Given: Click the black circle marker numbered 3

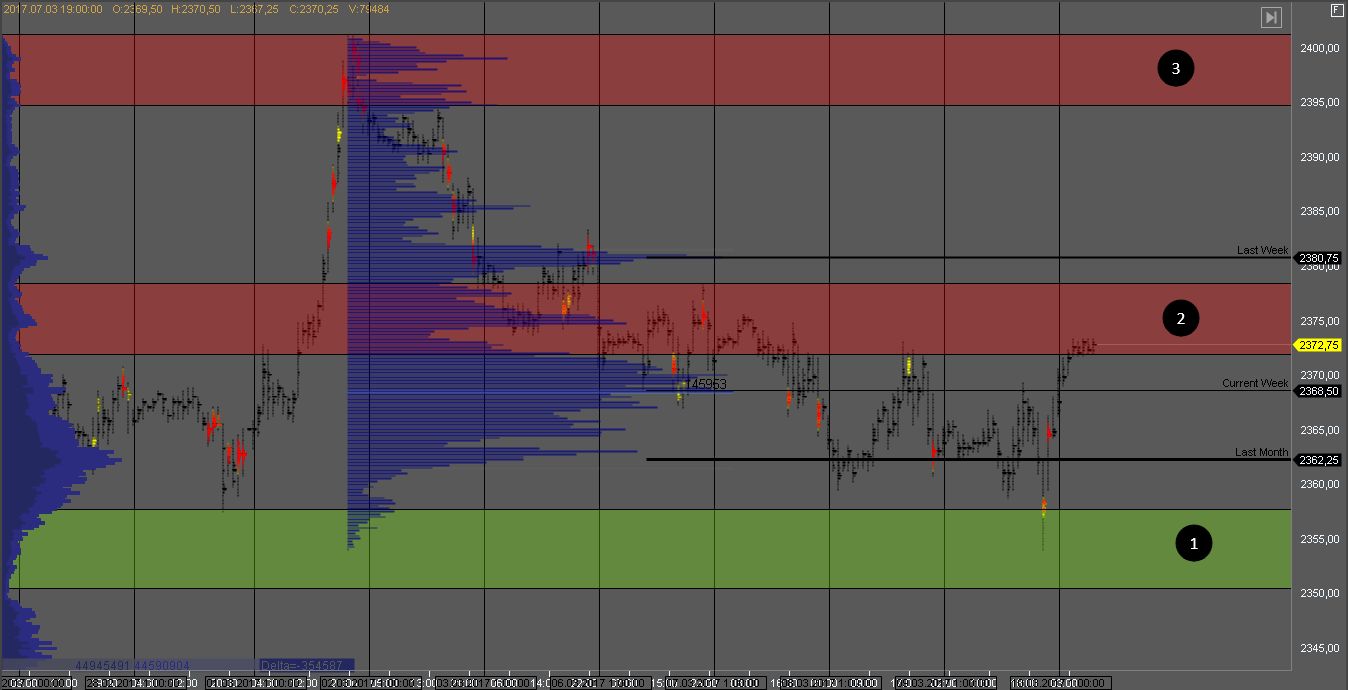Looking at the screenshot, I should (1176, 69).
